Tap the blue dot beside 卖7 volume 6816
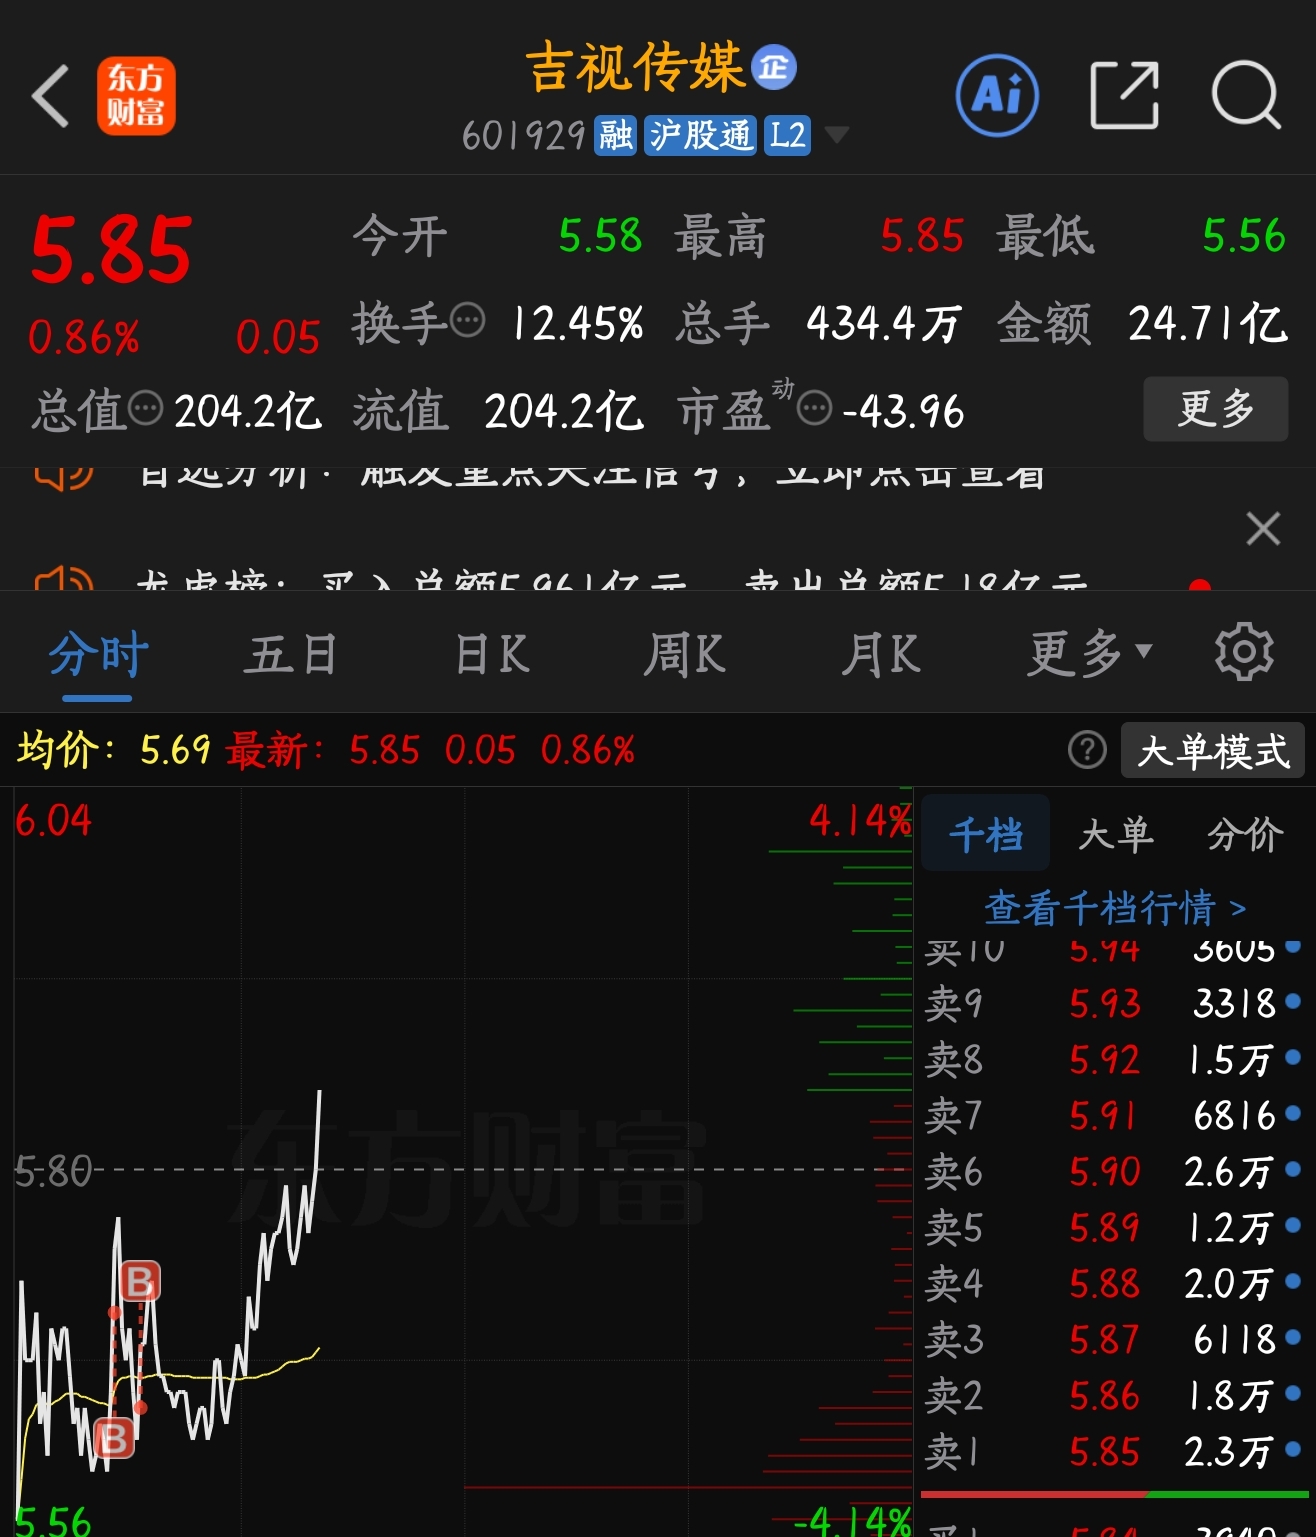Image resolution: width=1316 pixels, height=1537 pixels. (1293, 1112)
